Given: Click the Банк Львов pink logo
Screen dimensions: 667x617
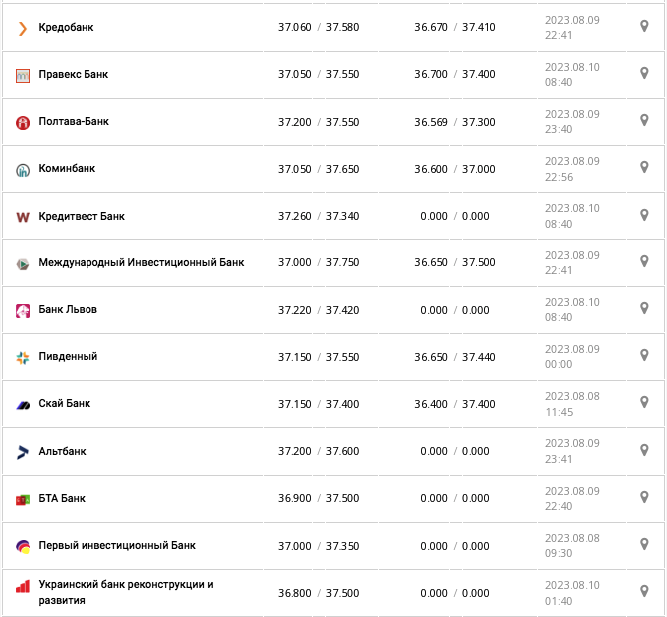Looking at the screenshot, I should pyautogui.click(x=22, y=311).
